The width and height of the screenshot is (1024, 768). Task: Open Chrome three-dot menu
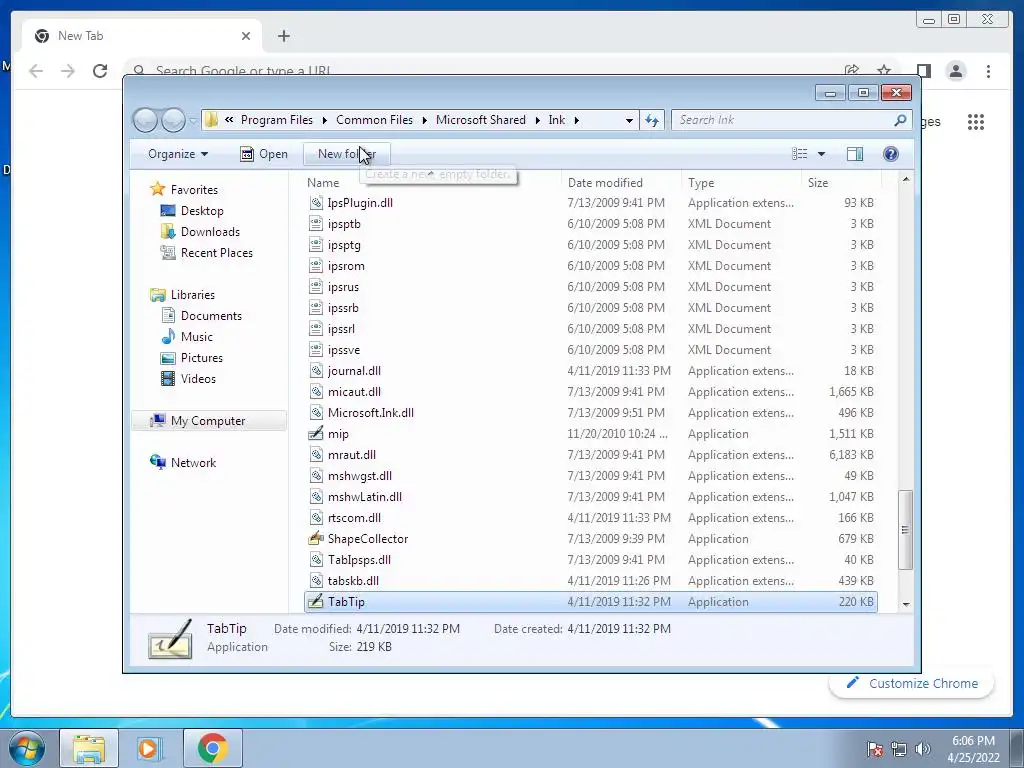988,71
